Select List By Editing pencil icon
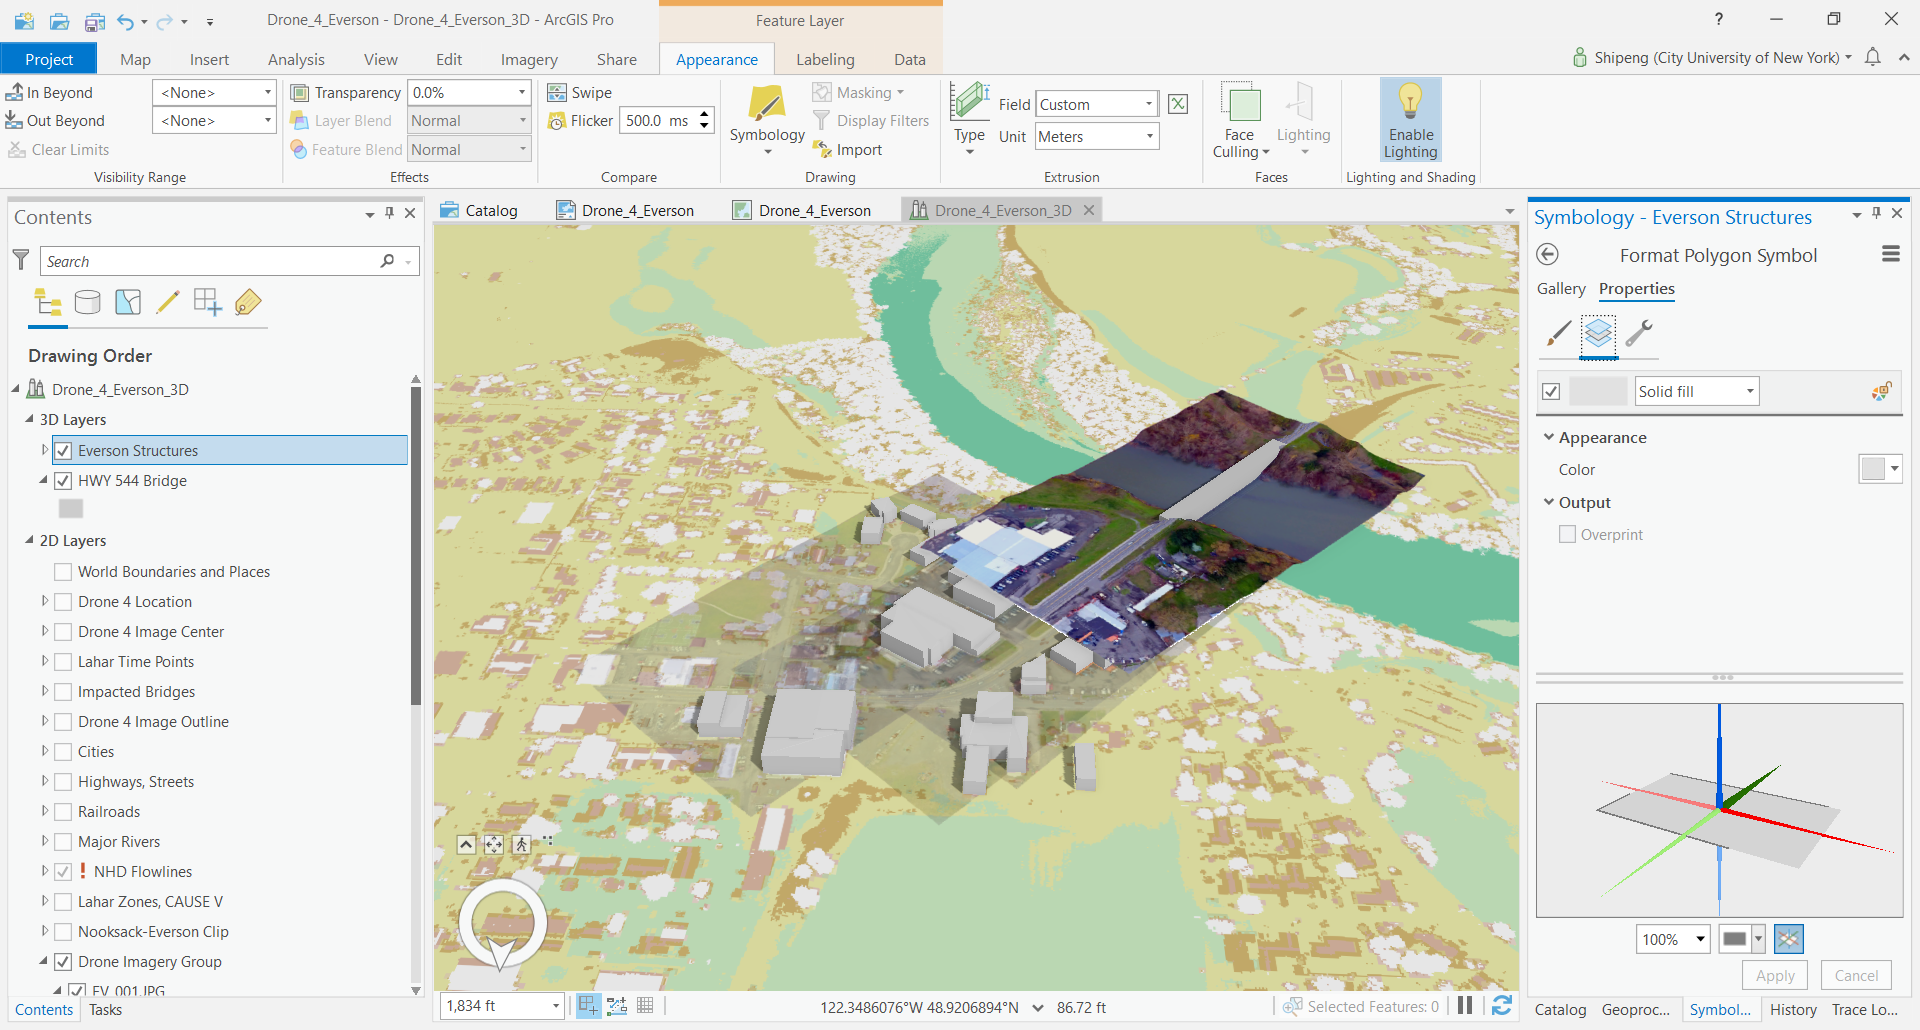The width and height of the screenshot is (1920, 1030). coord(168,302)
